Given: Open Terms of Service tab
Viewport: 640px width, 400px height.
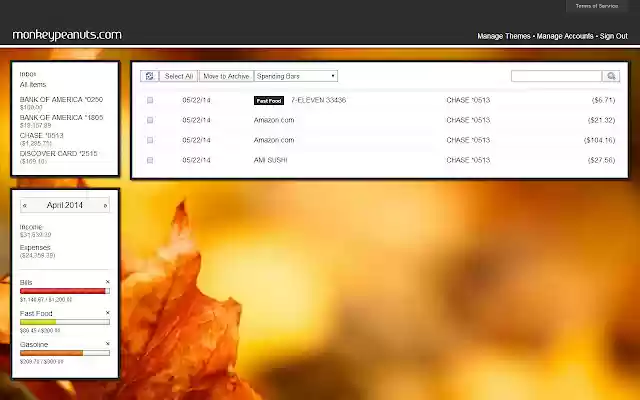Looking at the screenshot, I should (597, 6).
